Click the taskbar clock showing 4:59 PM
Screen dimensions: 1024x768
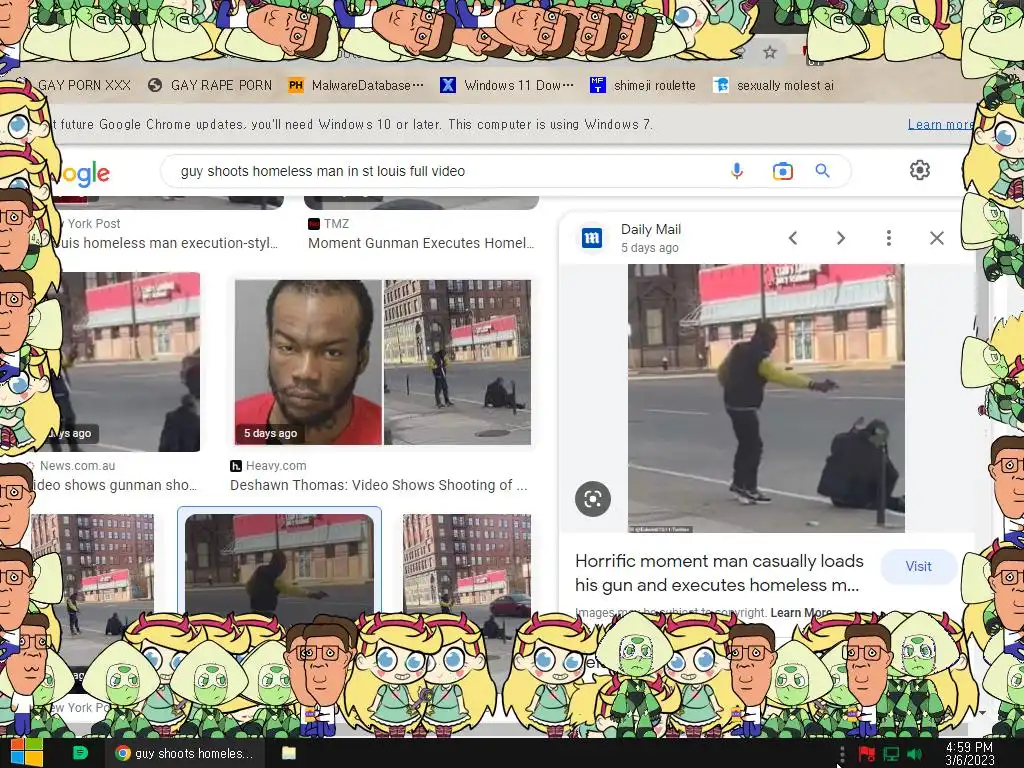tap(969, 754)
